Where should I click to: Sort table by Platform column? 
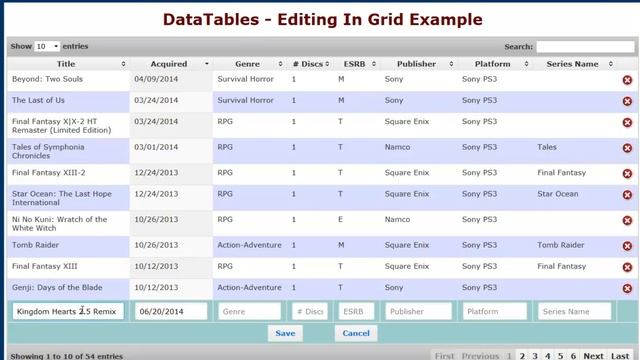[495, 64]
